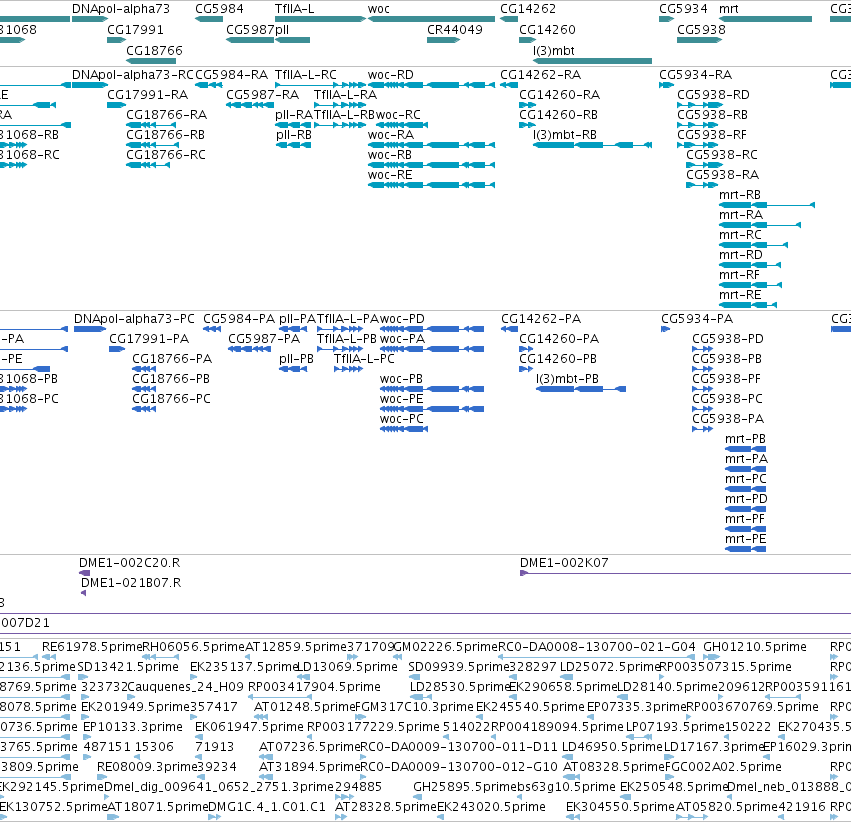The width and height of the screenshot is (851, 822).
Task: Select protein label CG5938-PF
Action: pyautogui.click(x=726, y=379)
